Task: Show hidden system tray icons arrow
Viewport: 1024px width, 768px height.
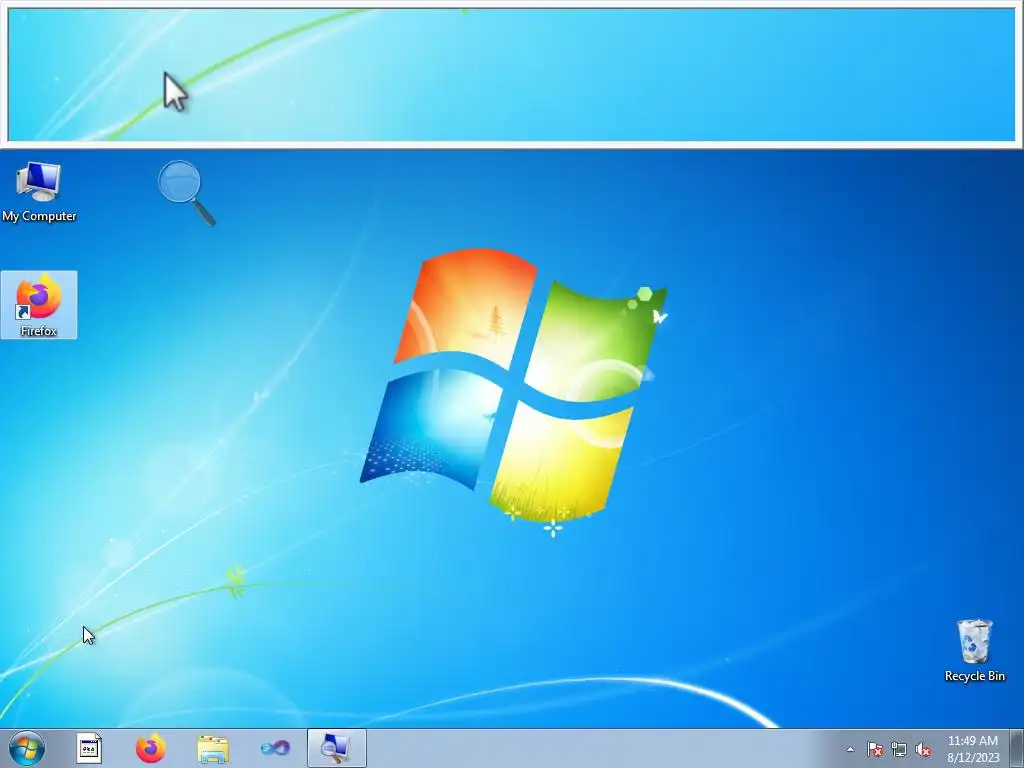Action: [850, 749]
